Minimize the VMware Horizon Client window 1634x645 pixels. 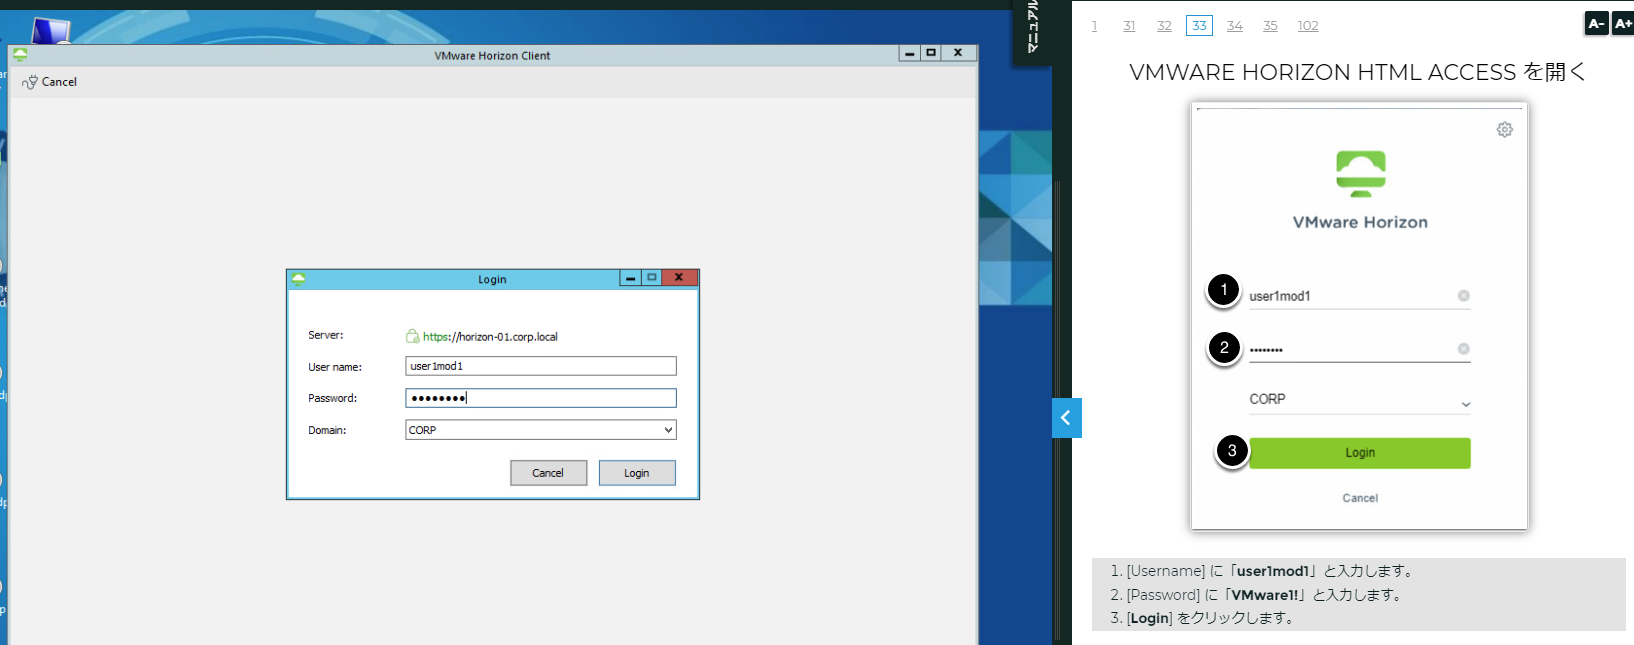[909, 53]
